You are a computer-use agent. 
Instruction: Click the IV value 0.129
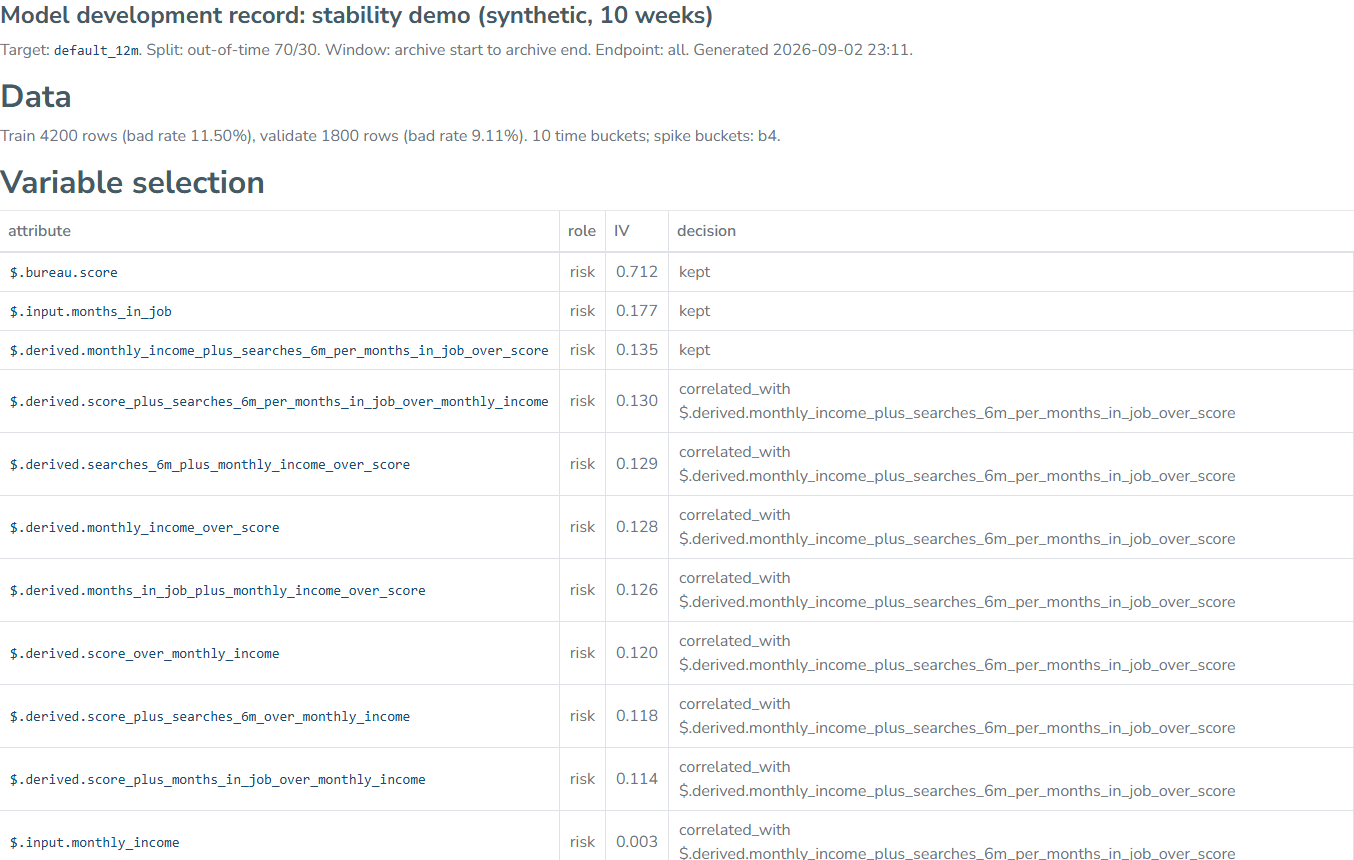(637, 464)
